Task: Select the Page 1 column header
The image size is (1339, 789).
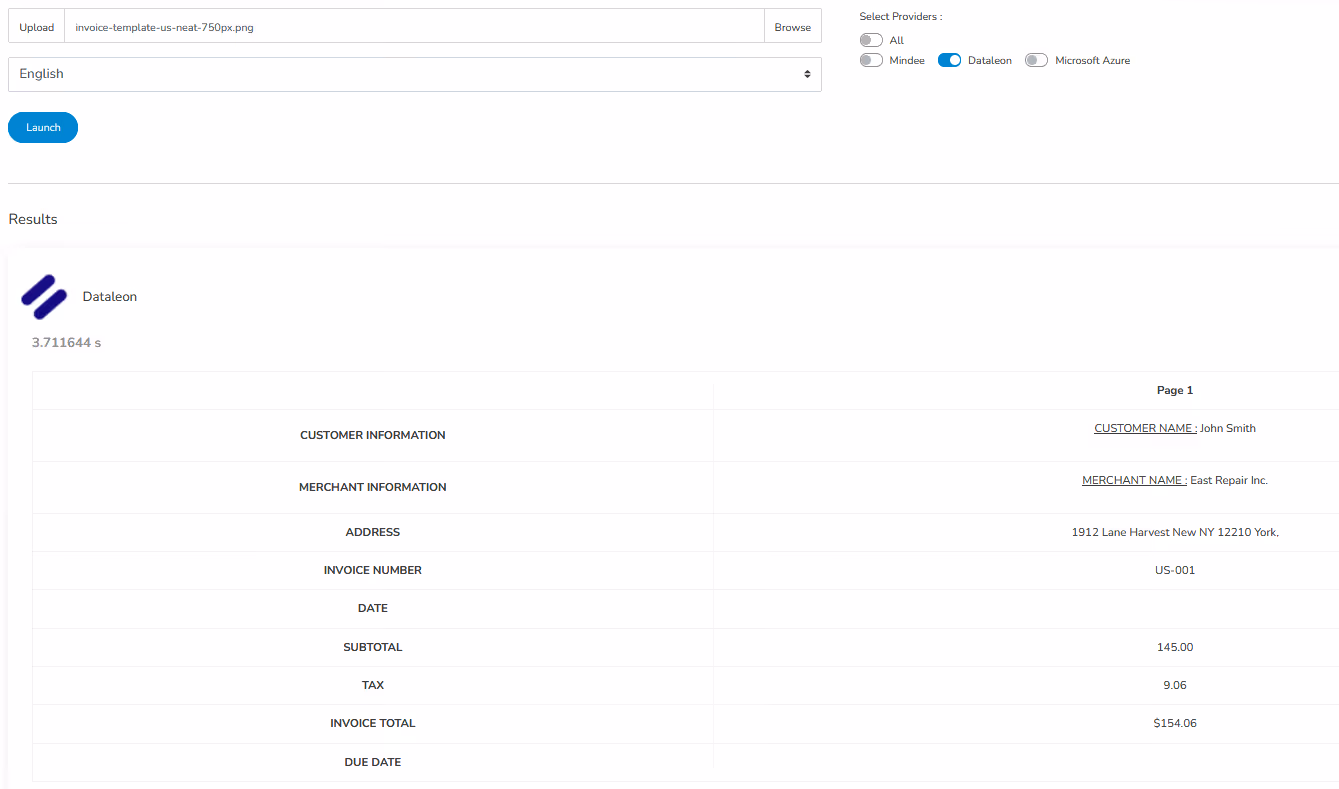Action: point(1175,390)
